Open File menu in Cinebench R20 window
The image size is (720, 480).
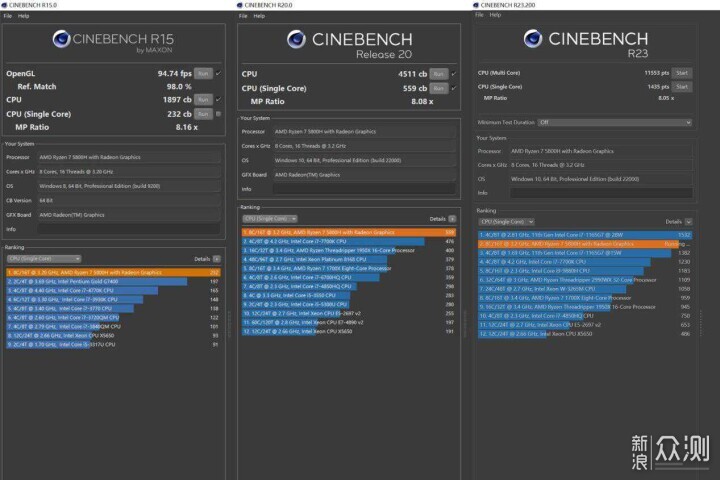(x=243, y=16)
